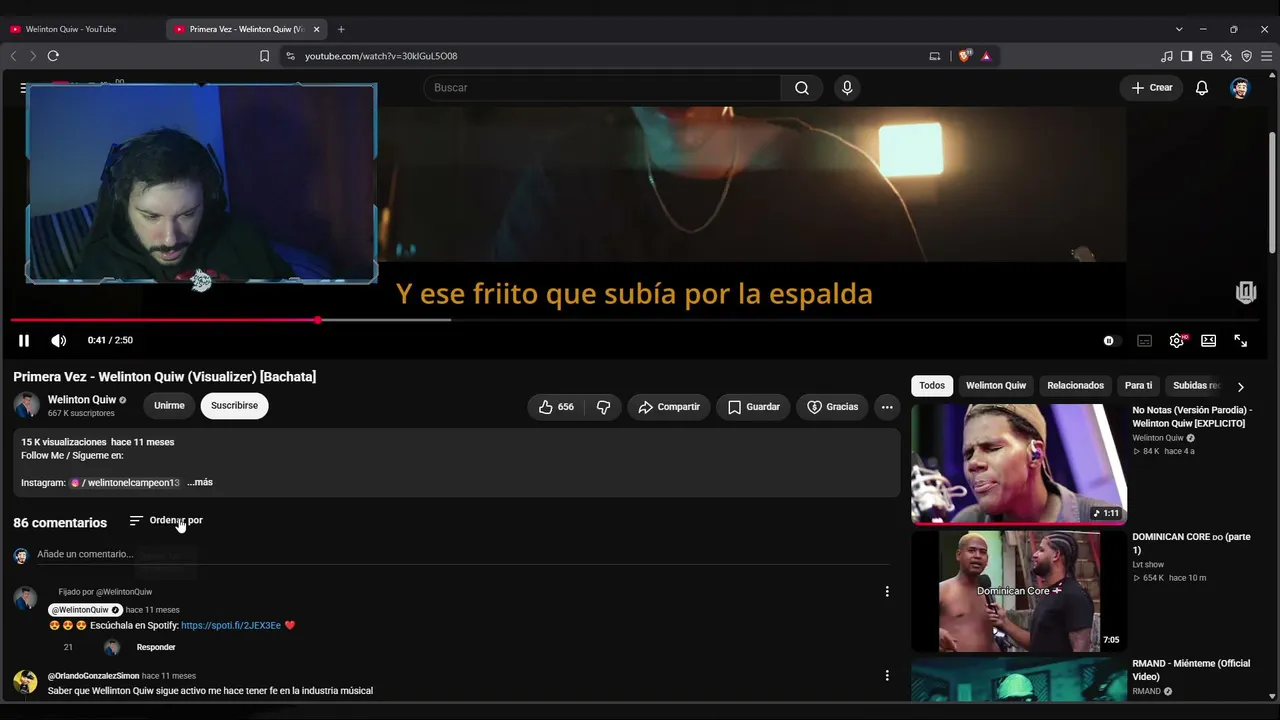Open the Crear create menu
This screenshot has width=1280, height=720.
coord(1152,88)
